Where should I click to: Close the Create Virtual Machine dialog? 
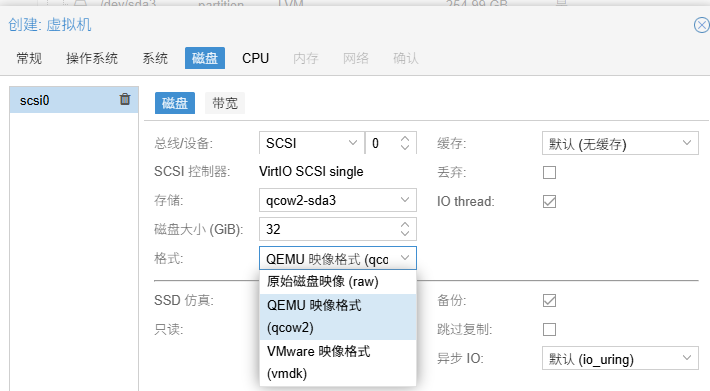[701, 25]
